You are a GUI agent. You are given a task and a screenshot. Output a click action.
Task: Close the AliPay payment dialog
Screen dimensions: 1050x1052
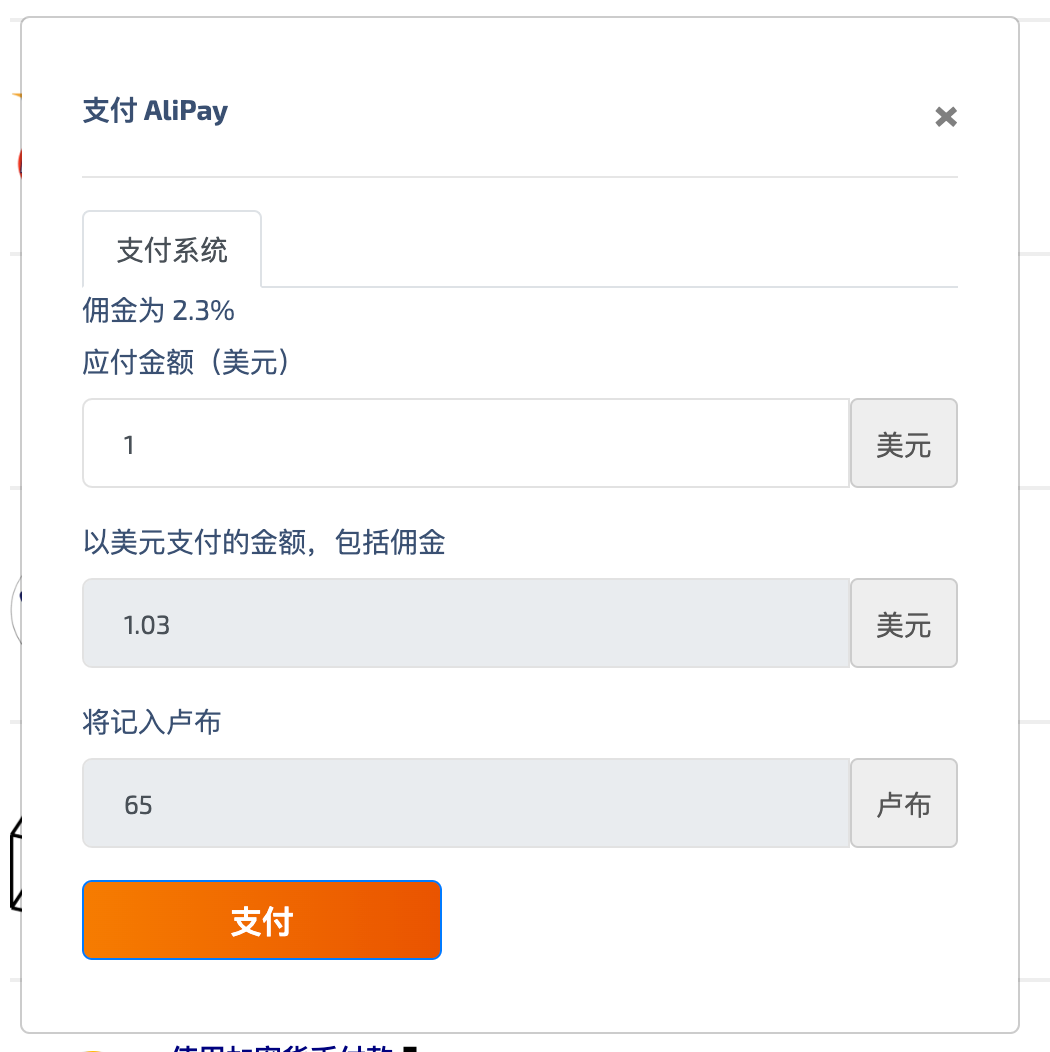coord(945,118)
